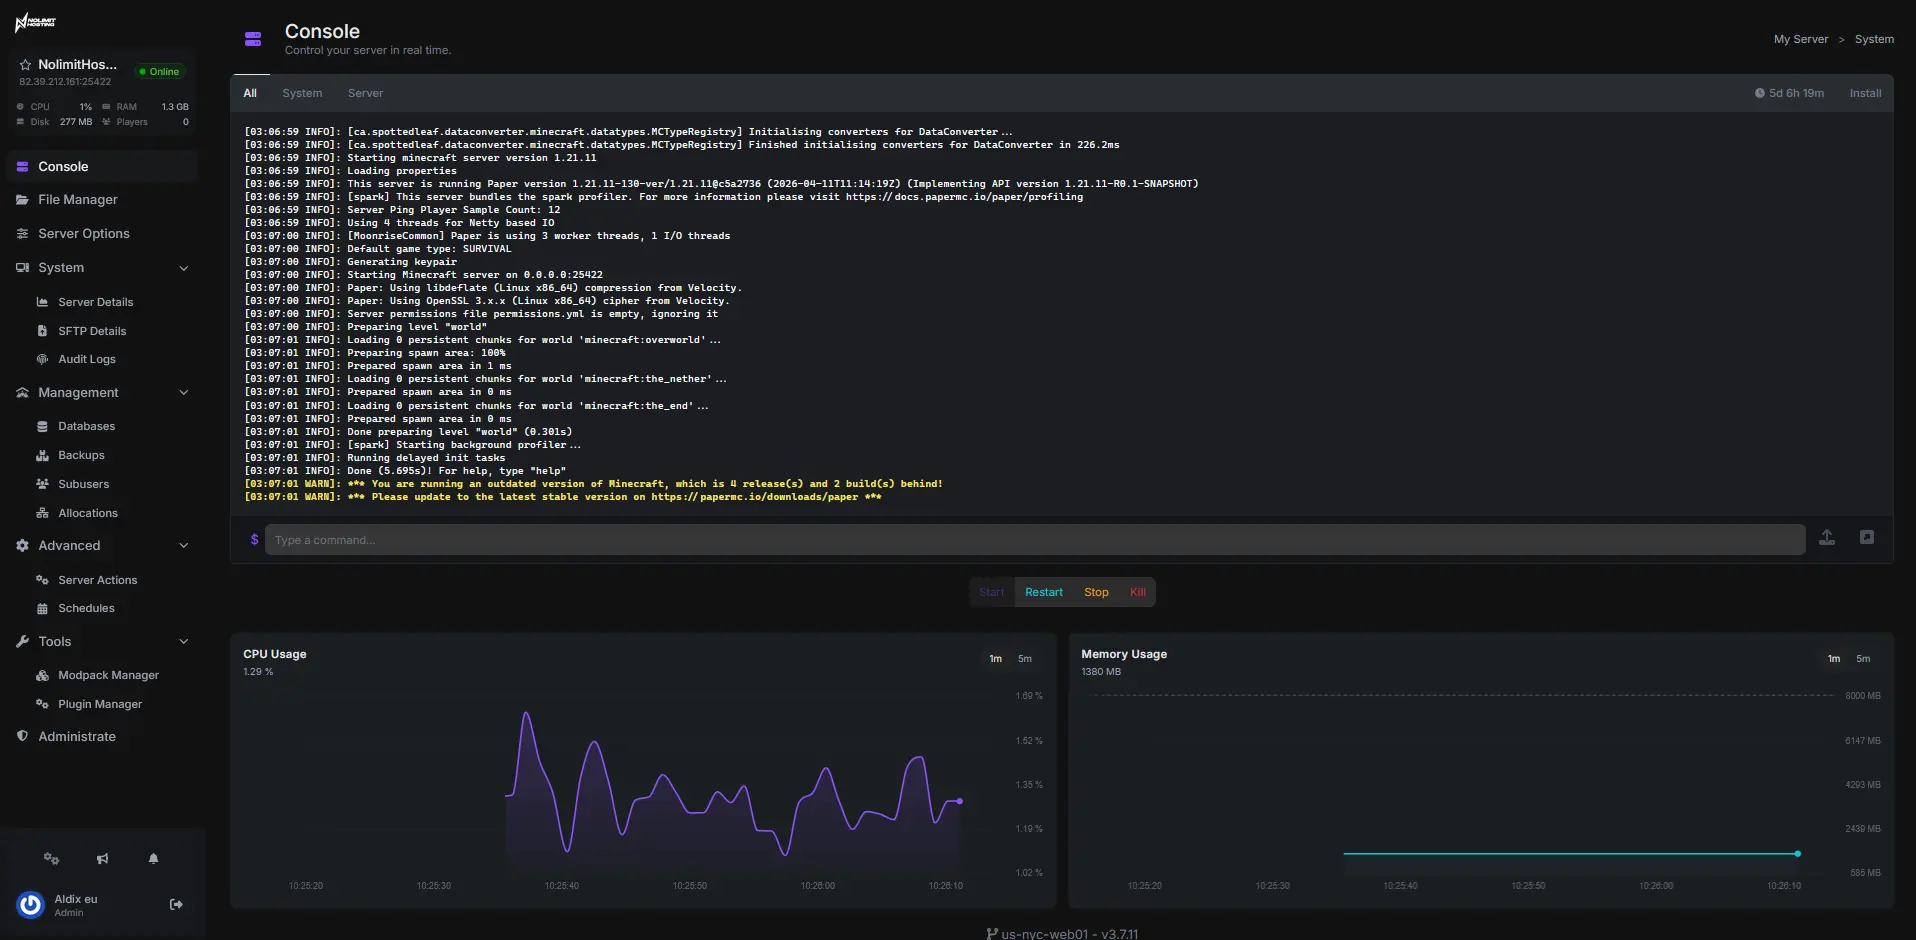Click the Stop server button
The image size is (1916, 940).
1096,592
